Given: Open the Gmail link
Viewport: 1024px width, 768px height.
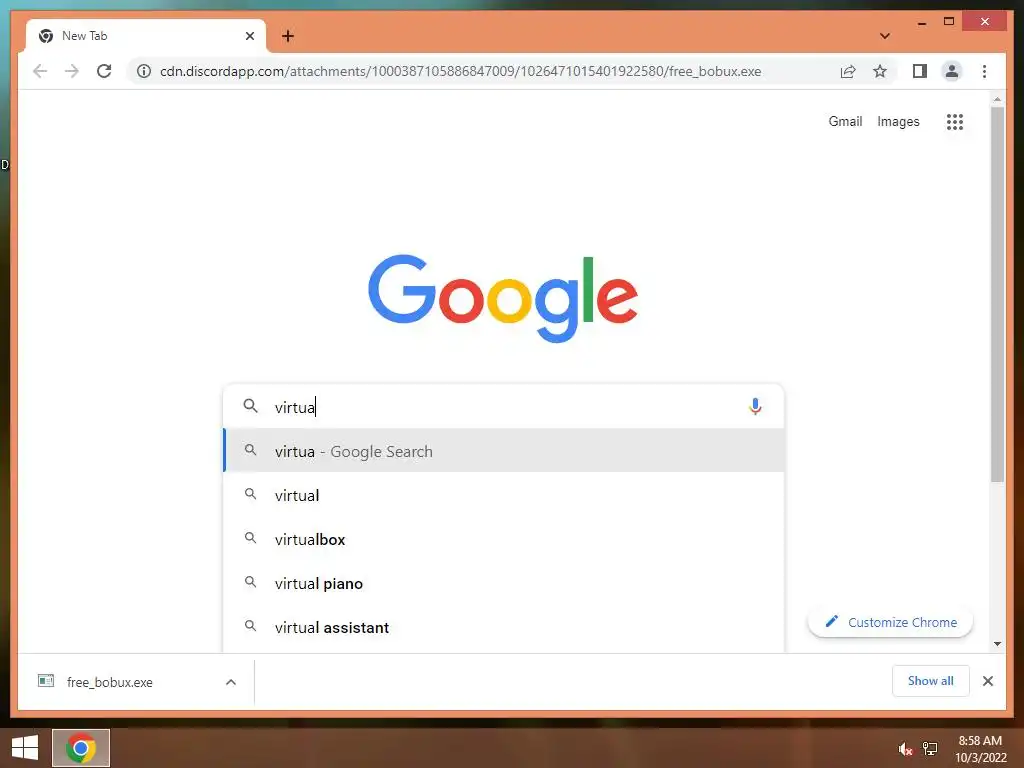Looking at the screenshot, I should coord(845,121).
